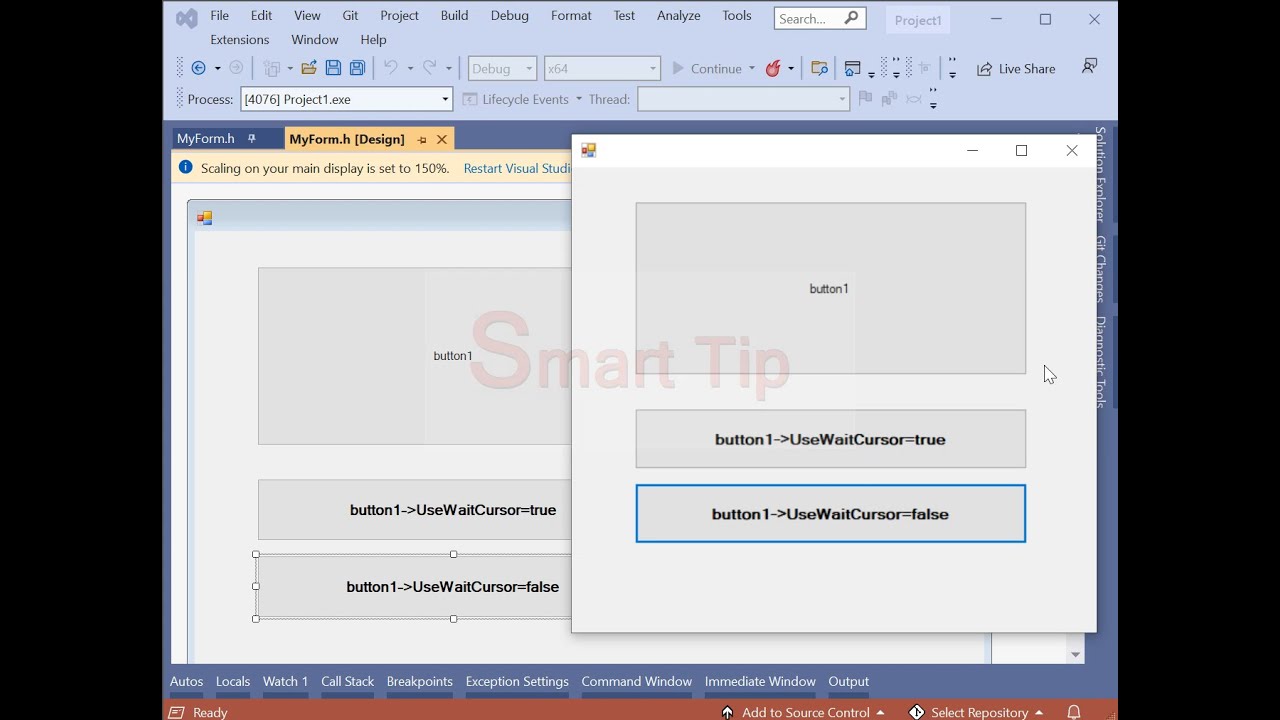Click the flag icon beside Thread box
This screenshot has height=720, width=1280.
(x=865, y=98)
